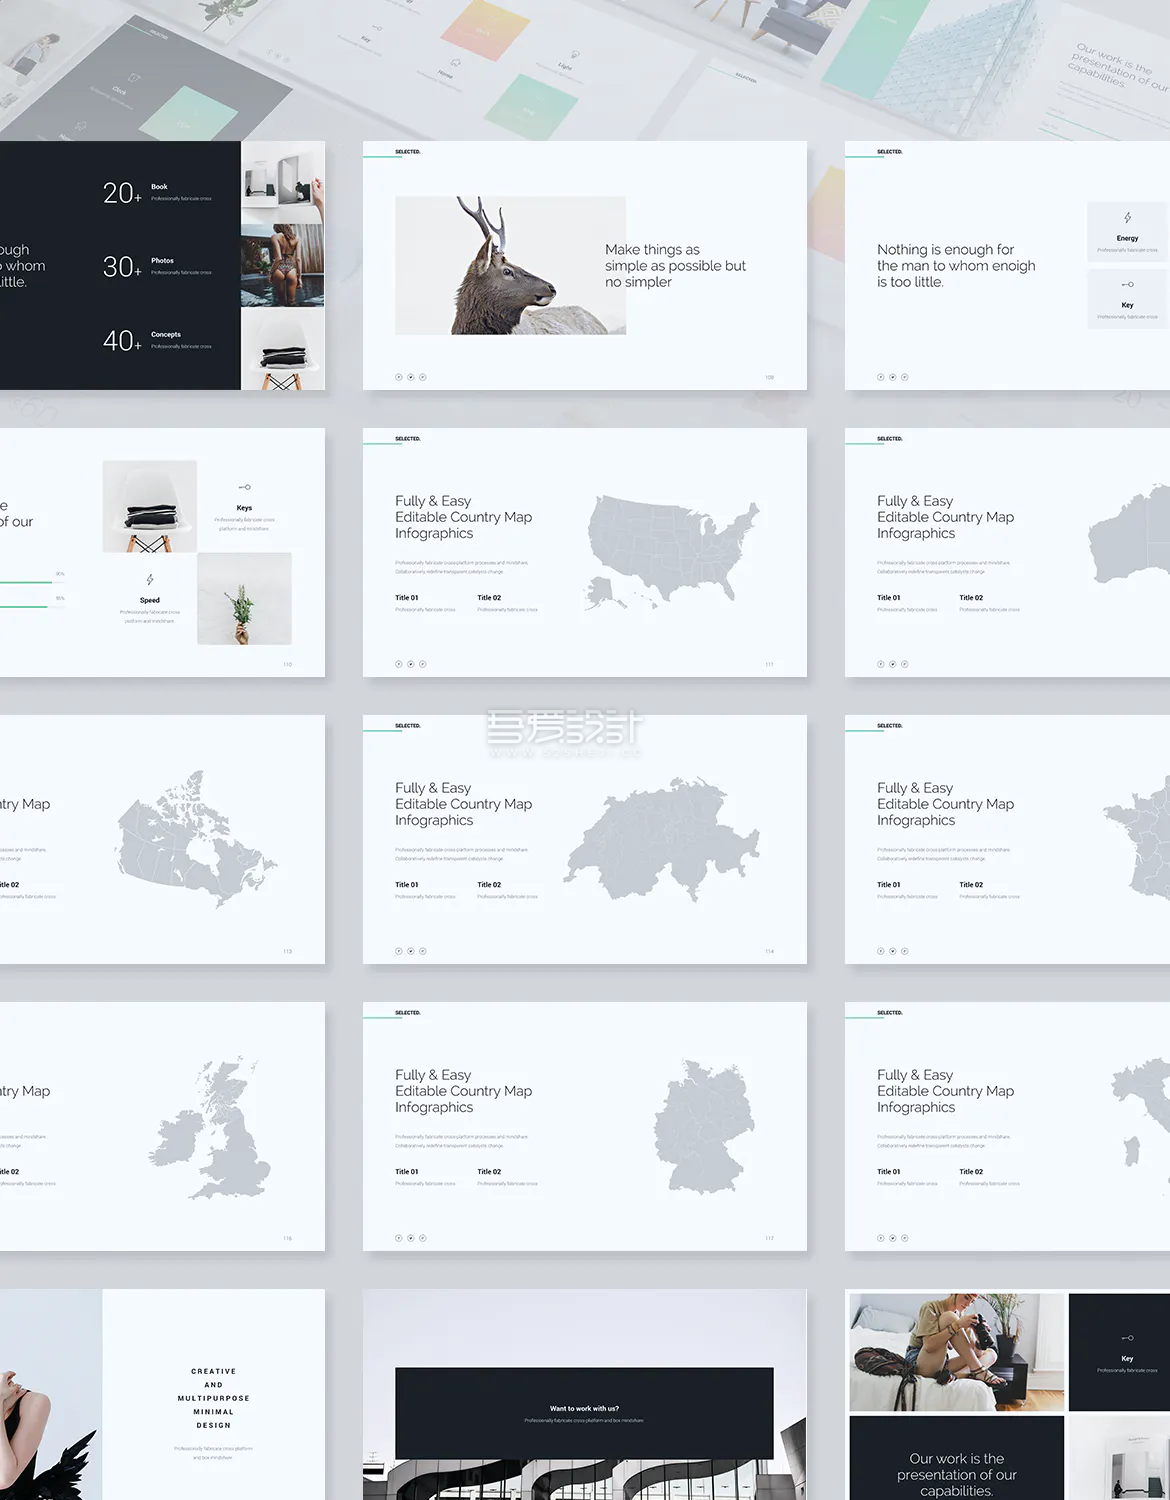Click 'Title 01' on the USA map slide

pos(407,598)
